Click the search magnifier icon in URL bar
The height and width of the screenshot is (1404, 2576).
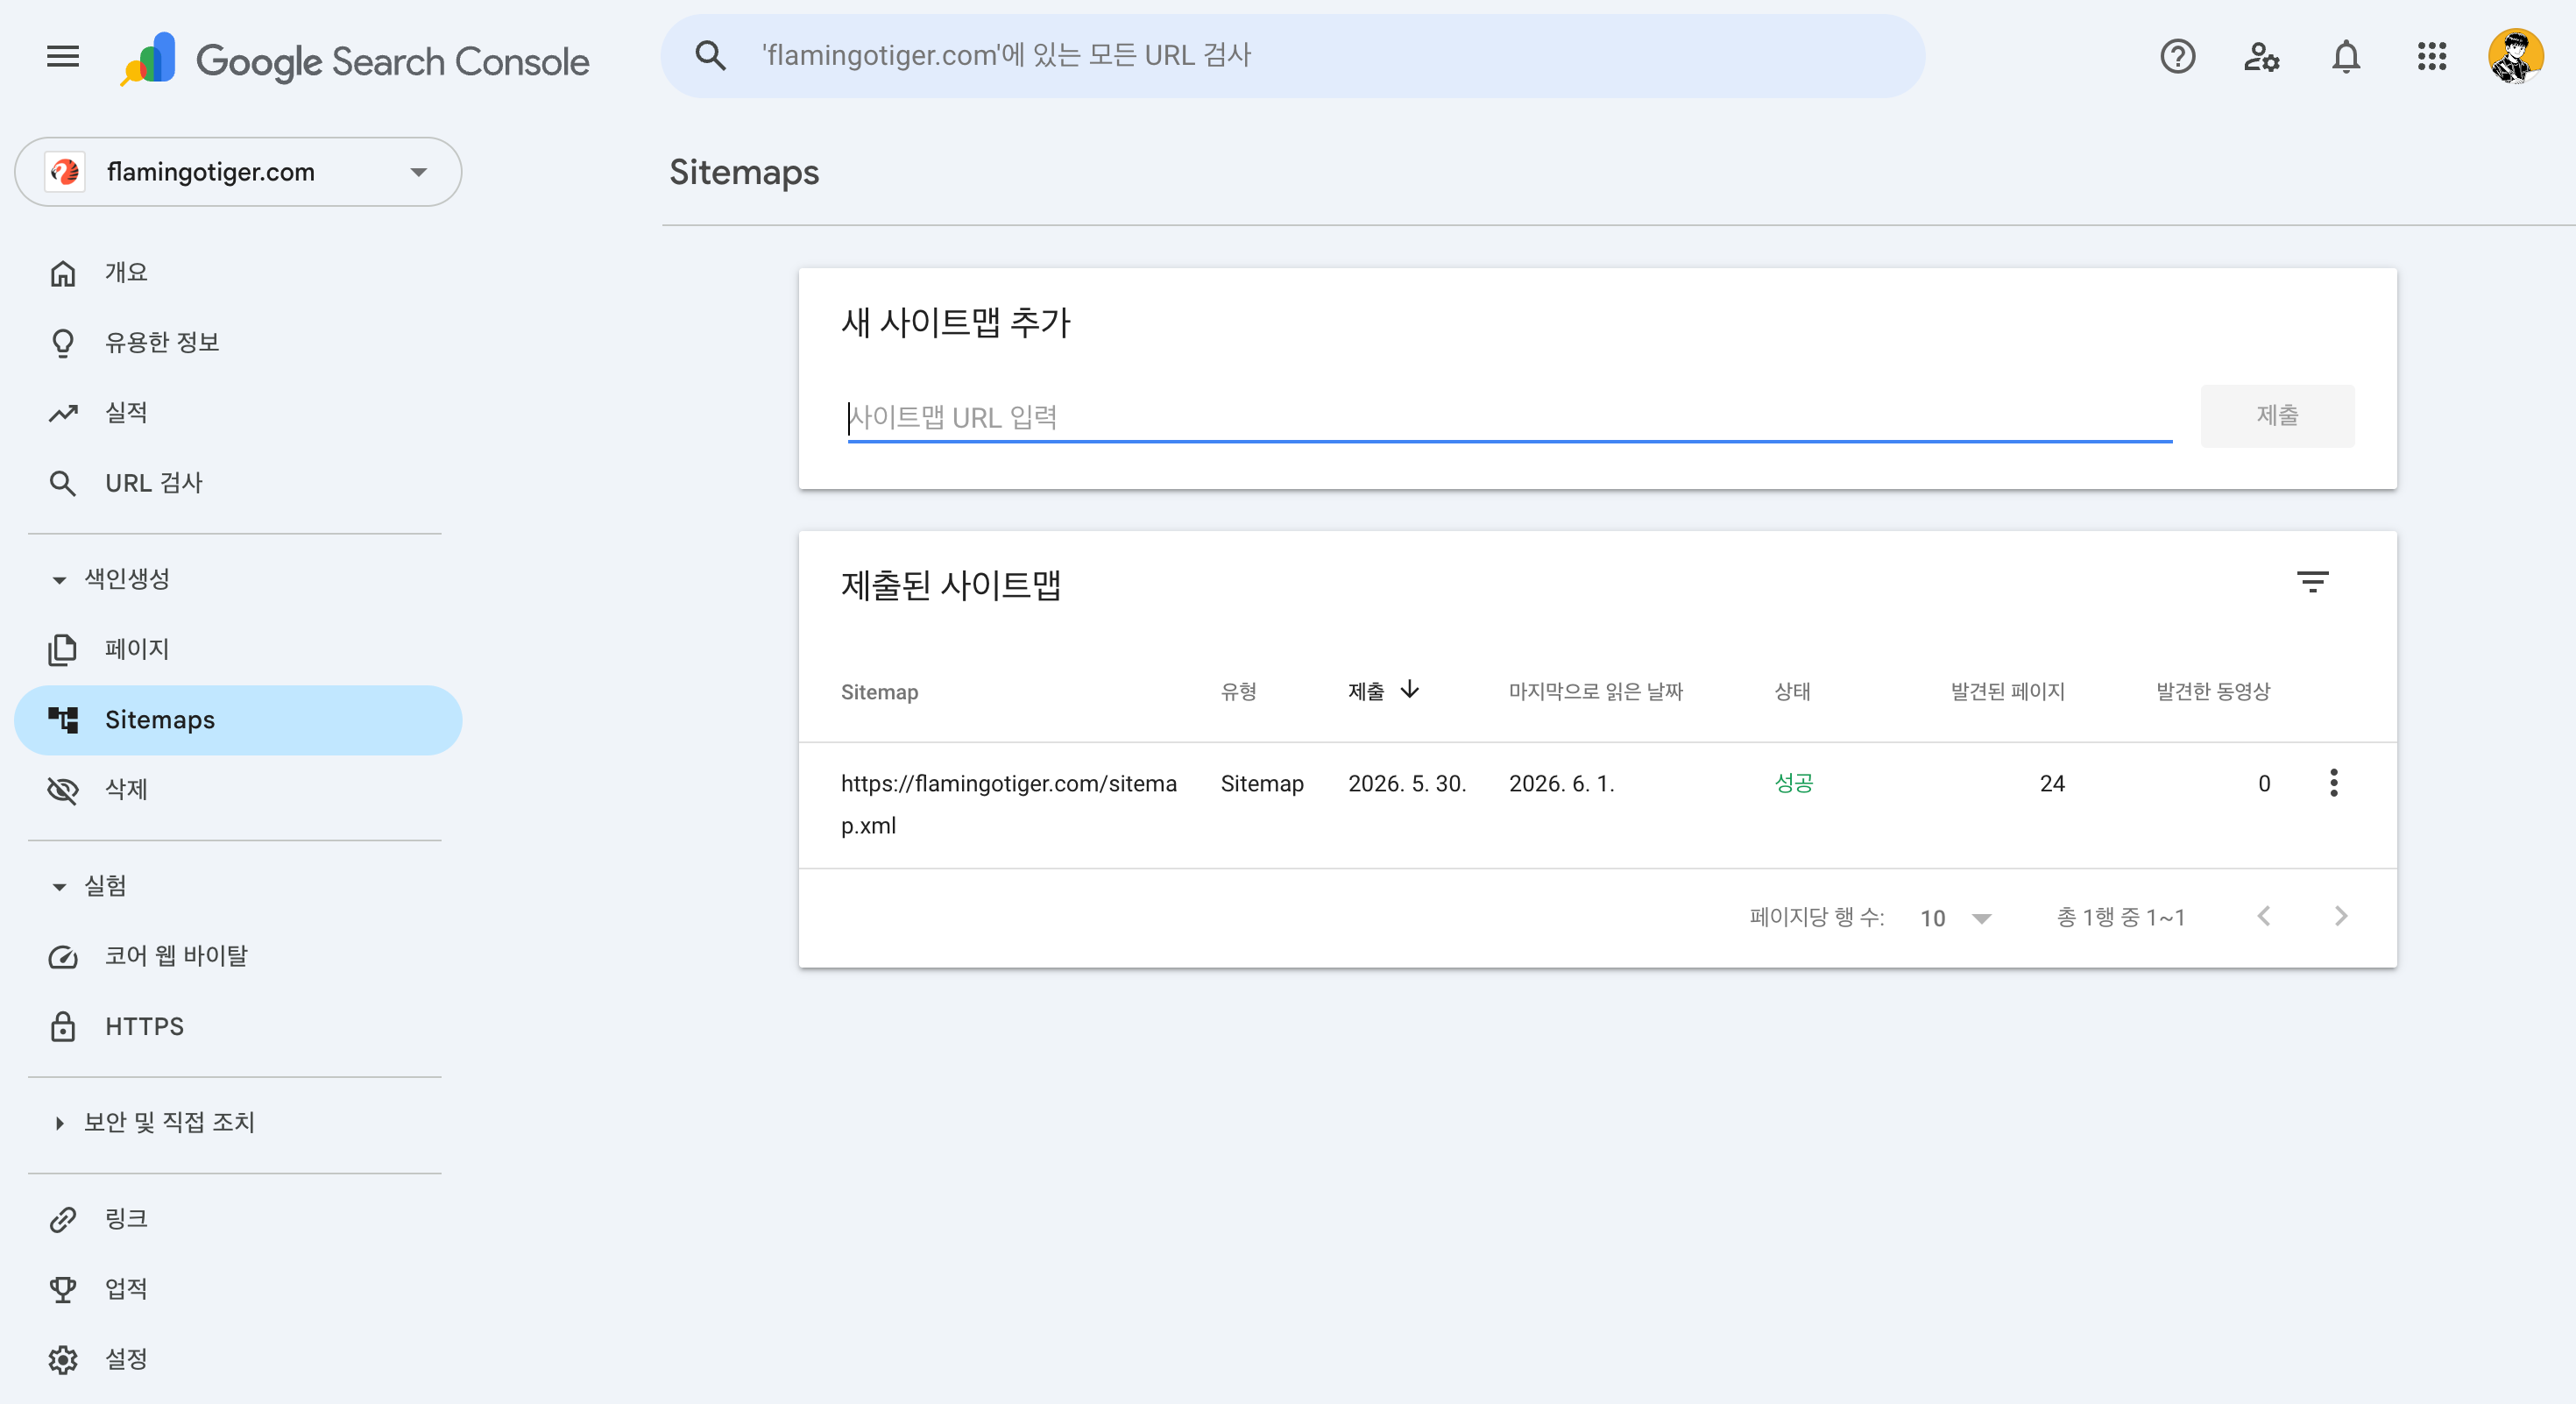point(710,55)
